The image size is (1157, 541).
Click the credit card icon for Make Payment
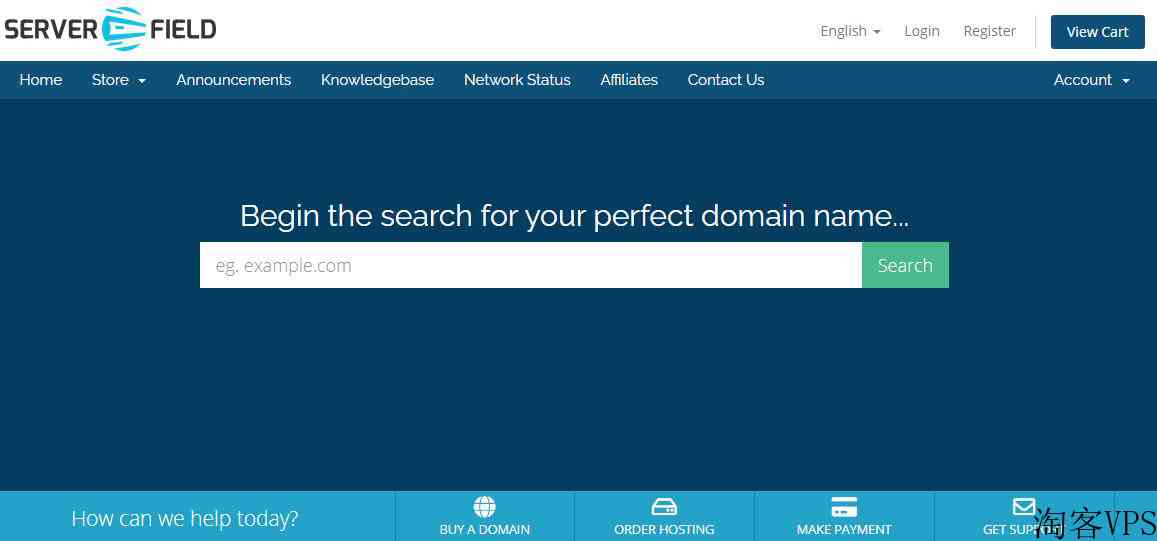(844, 507)
